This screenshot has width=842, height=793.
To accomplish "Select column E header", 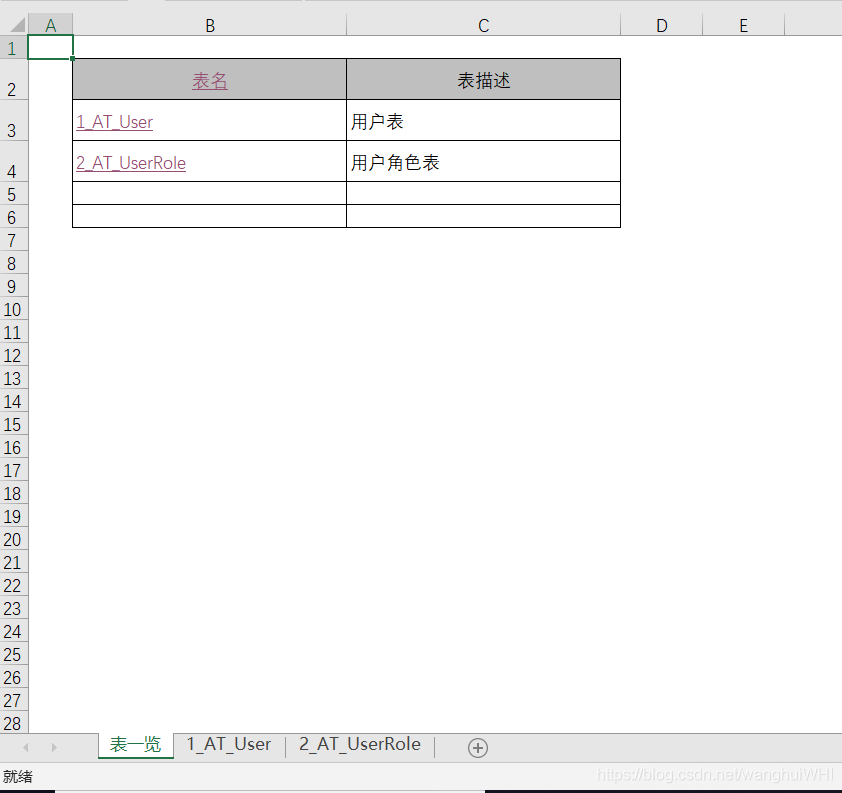I will pyautogui.click(x=744, y=25).
